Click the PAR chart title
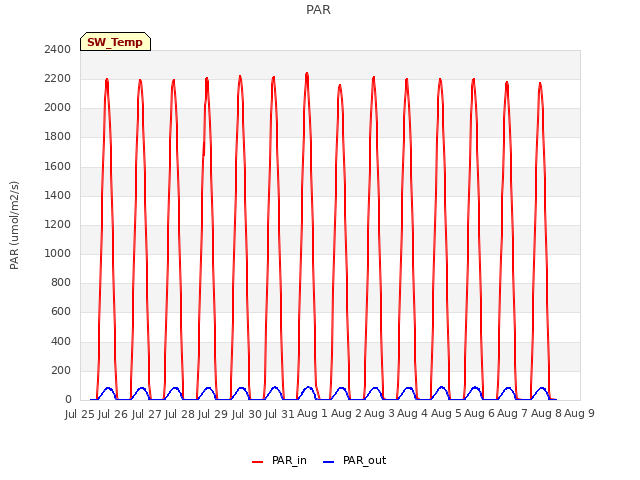Viewport: 640px width, 480px height. (x=318, y=10)
